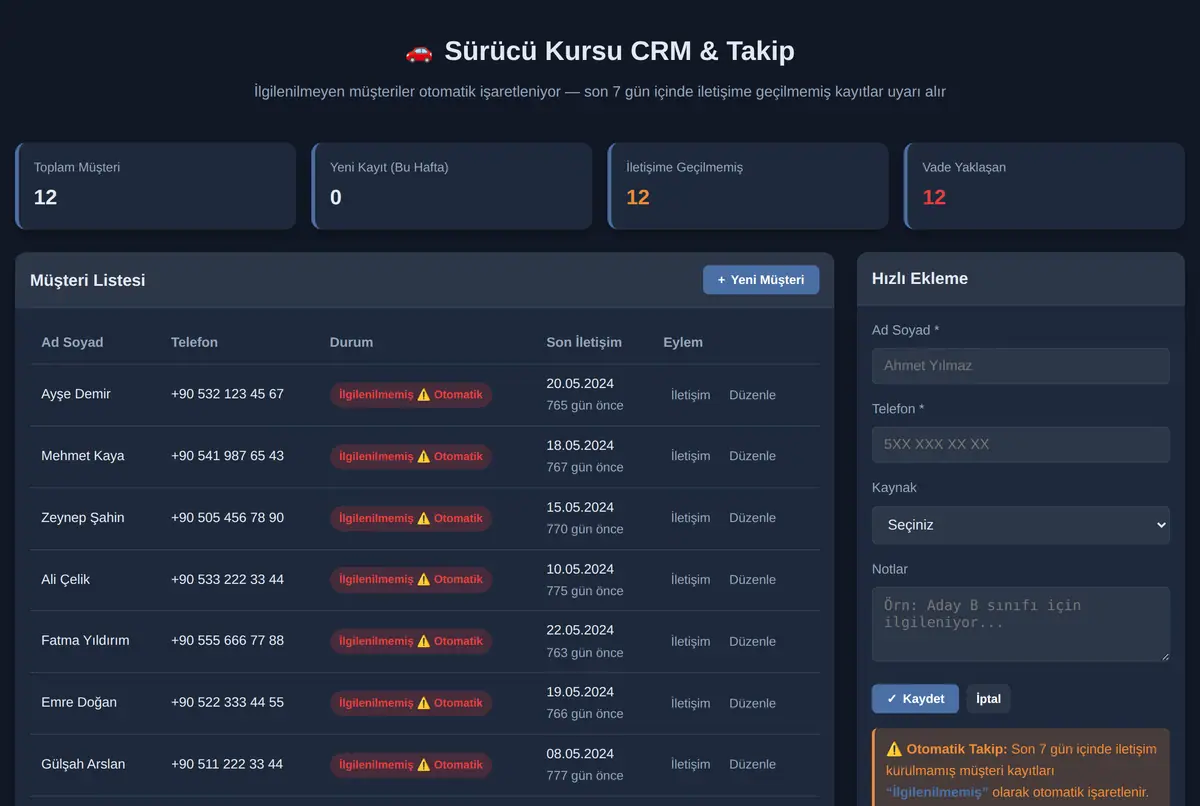Screen dimensions: 1200x806
Task: Click the date 22.05.2024
Action: click(580, 630)
